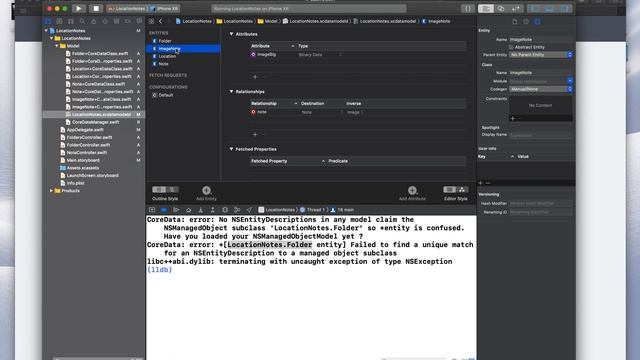This screenshot has width=640, height=360.
Task: Open the Module dropdown
Action: pos(569,81)
